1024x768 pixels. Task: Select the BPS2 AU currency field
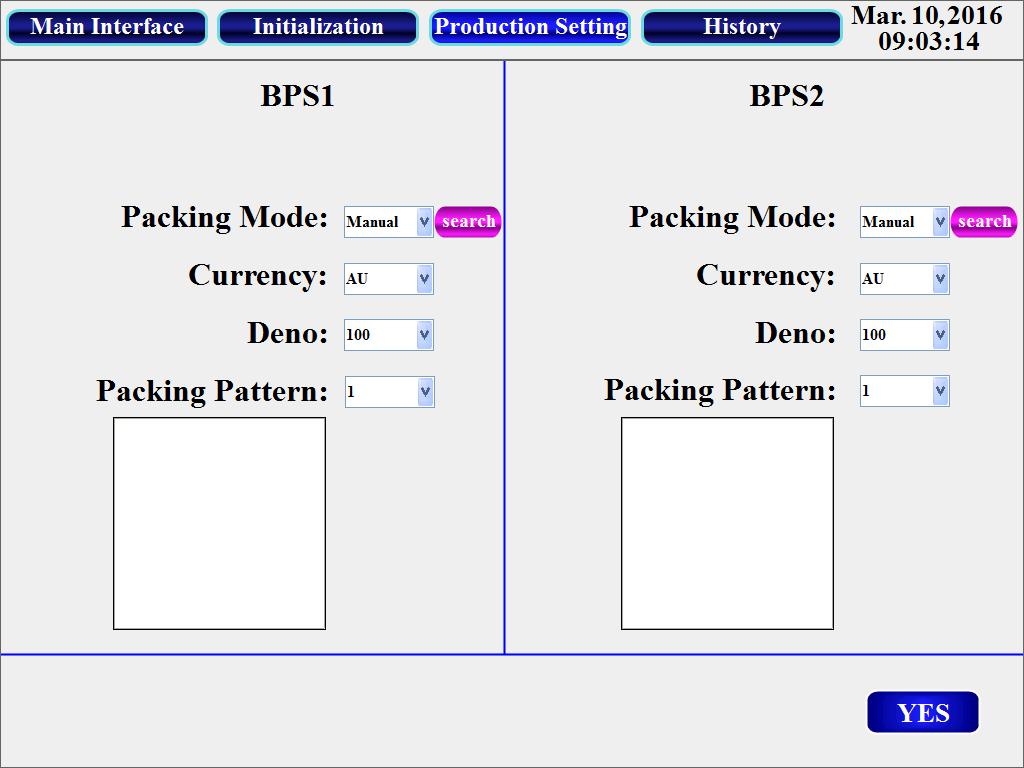[x=904, y=279]
